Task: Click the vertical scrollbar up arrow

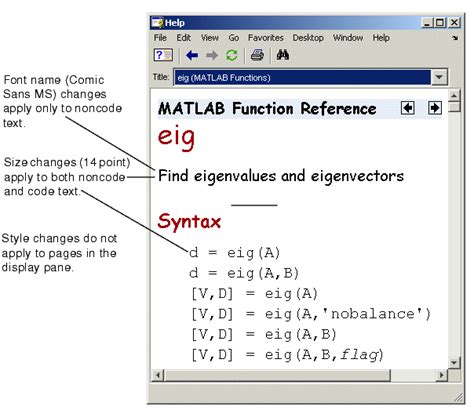Action: [454, 96]
